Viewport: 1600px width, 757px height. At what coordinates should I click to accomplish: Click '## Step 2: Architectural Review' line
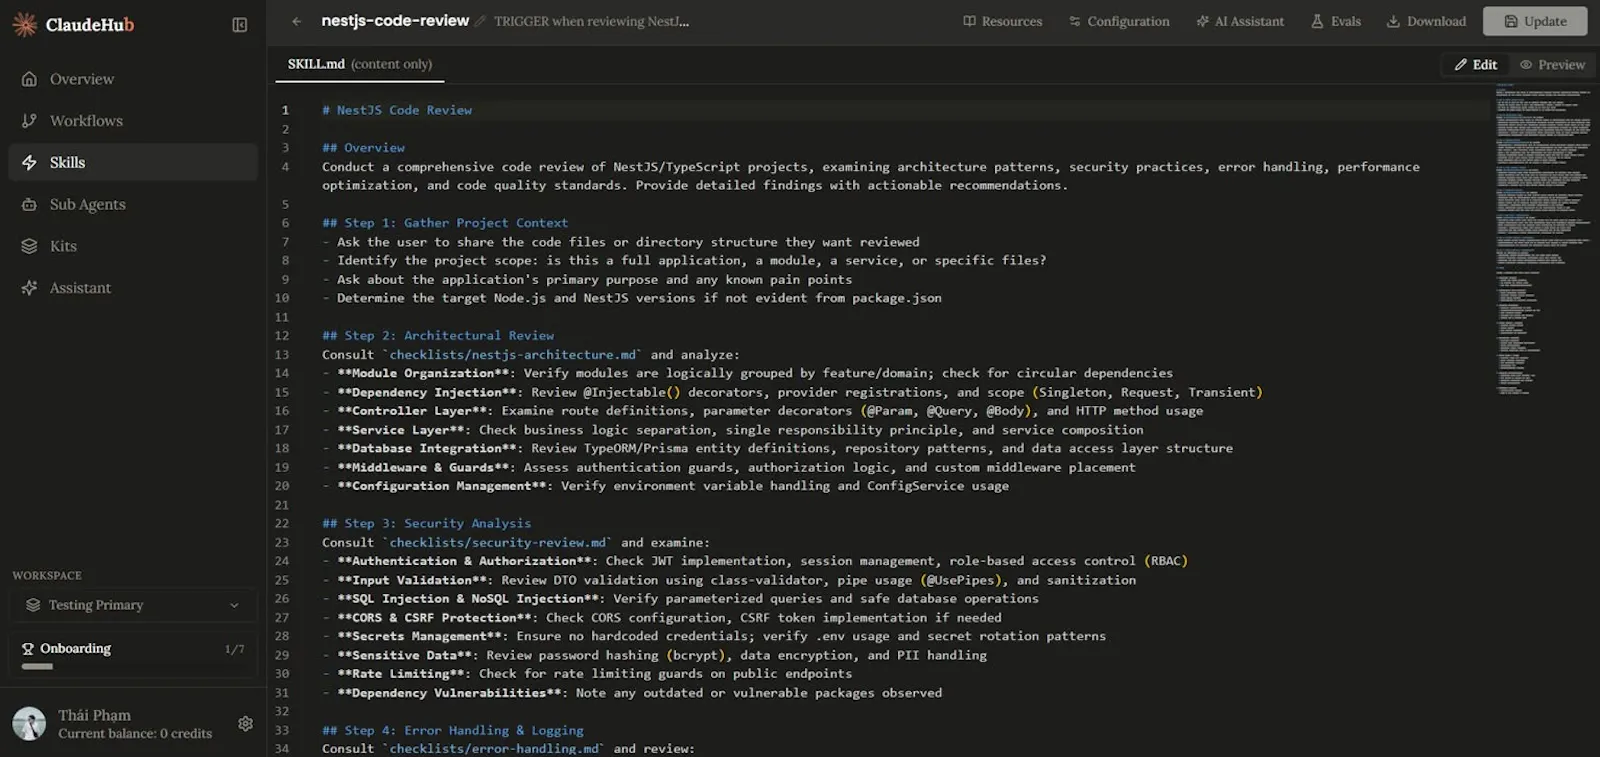point(438,336)
